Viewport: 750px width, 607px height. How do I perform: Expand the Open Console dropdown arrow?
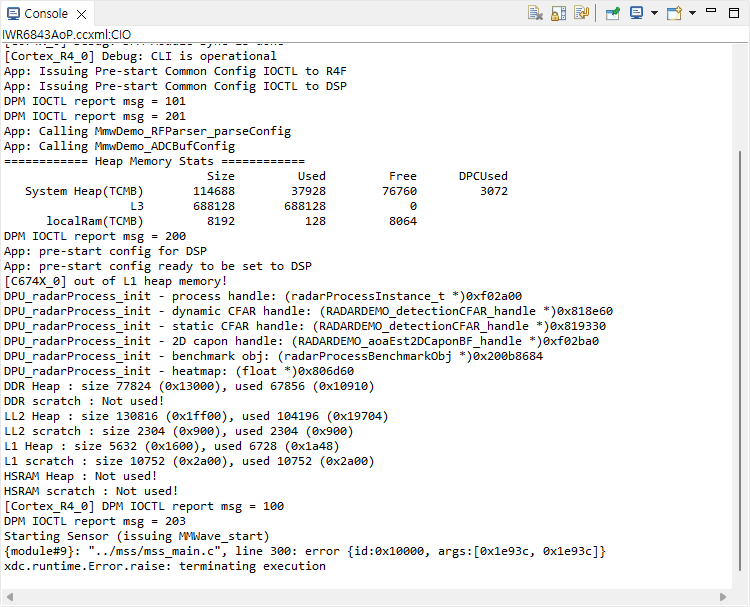pos(692,13)
